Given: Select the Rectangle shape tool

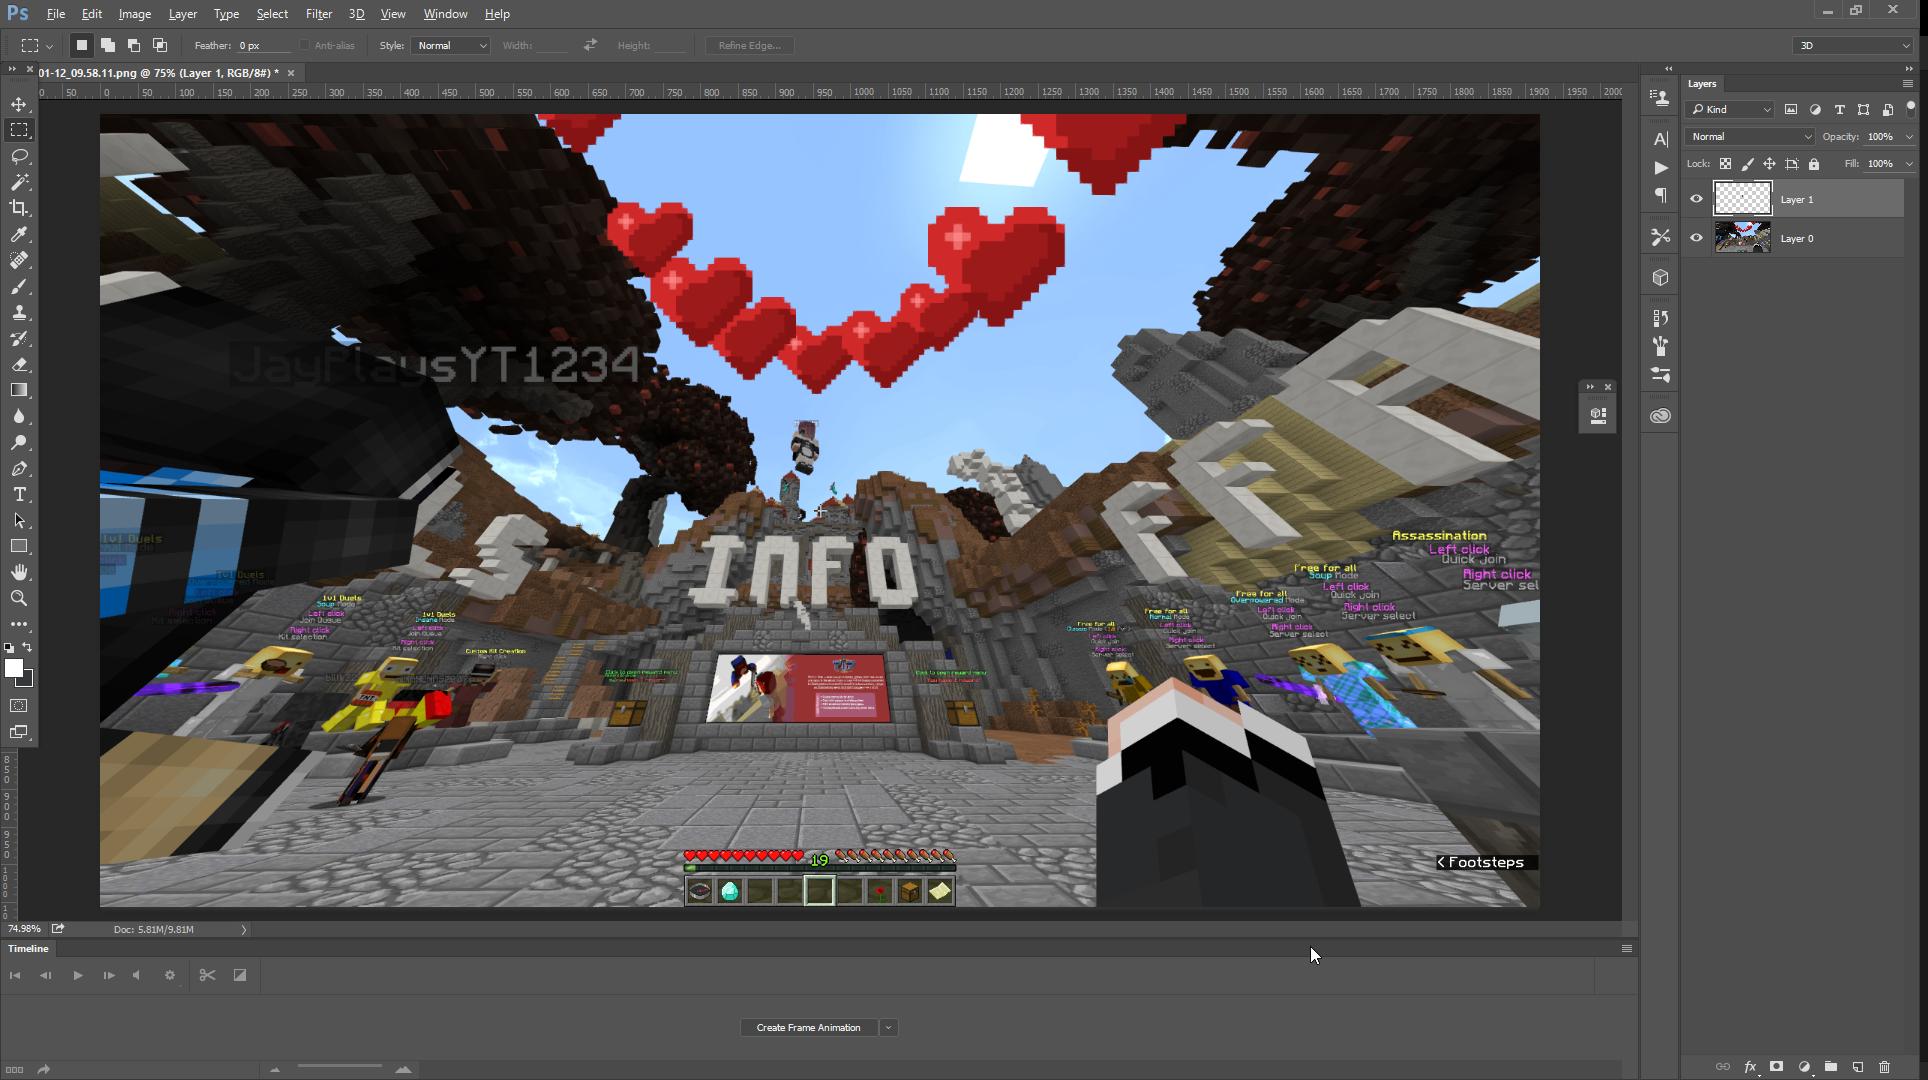Looking at the screenshot, I should tap(19, 546).
